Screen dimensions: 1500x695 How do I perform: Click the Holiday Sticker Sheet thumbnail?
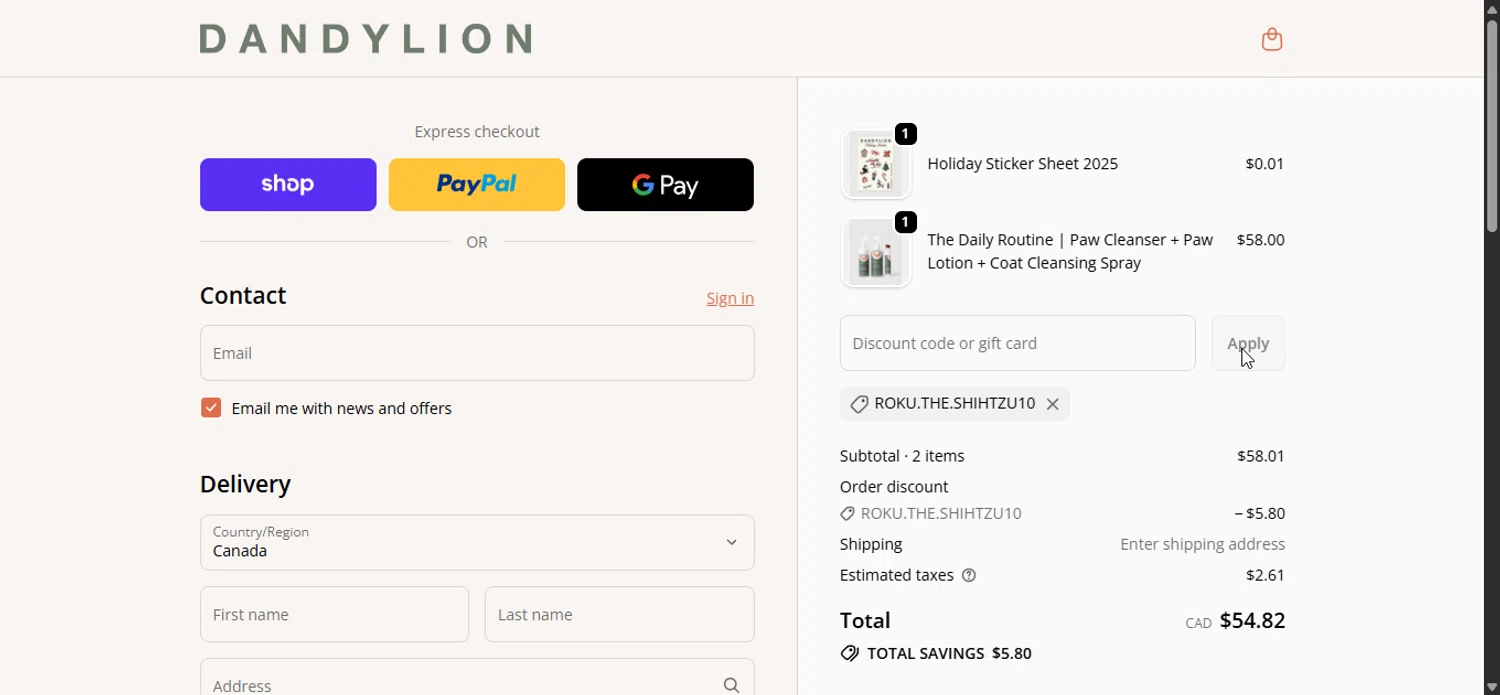click(x=876, y=165)
